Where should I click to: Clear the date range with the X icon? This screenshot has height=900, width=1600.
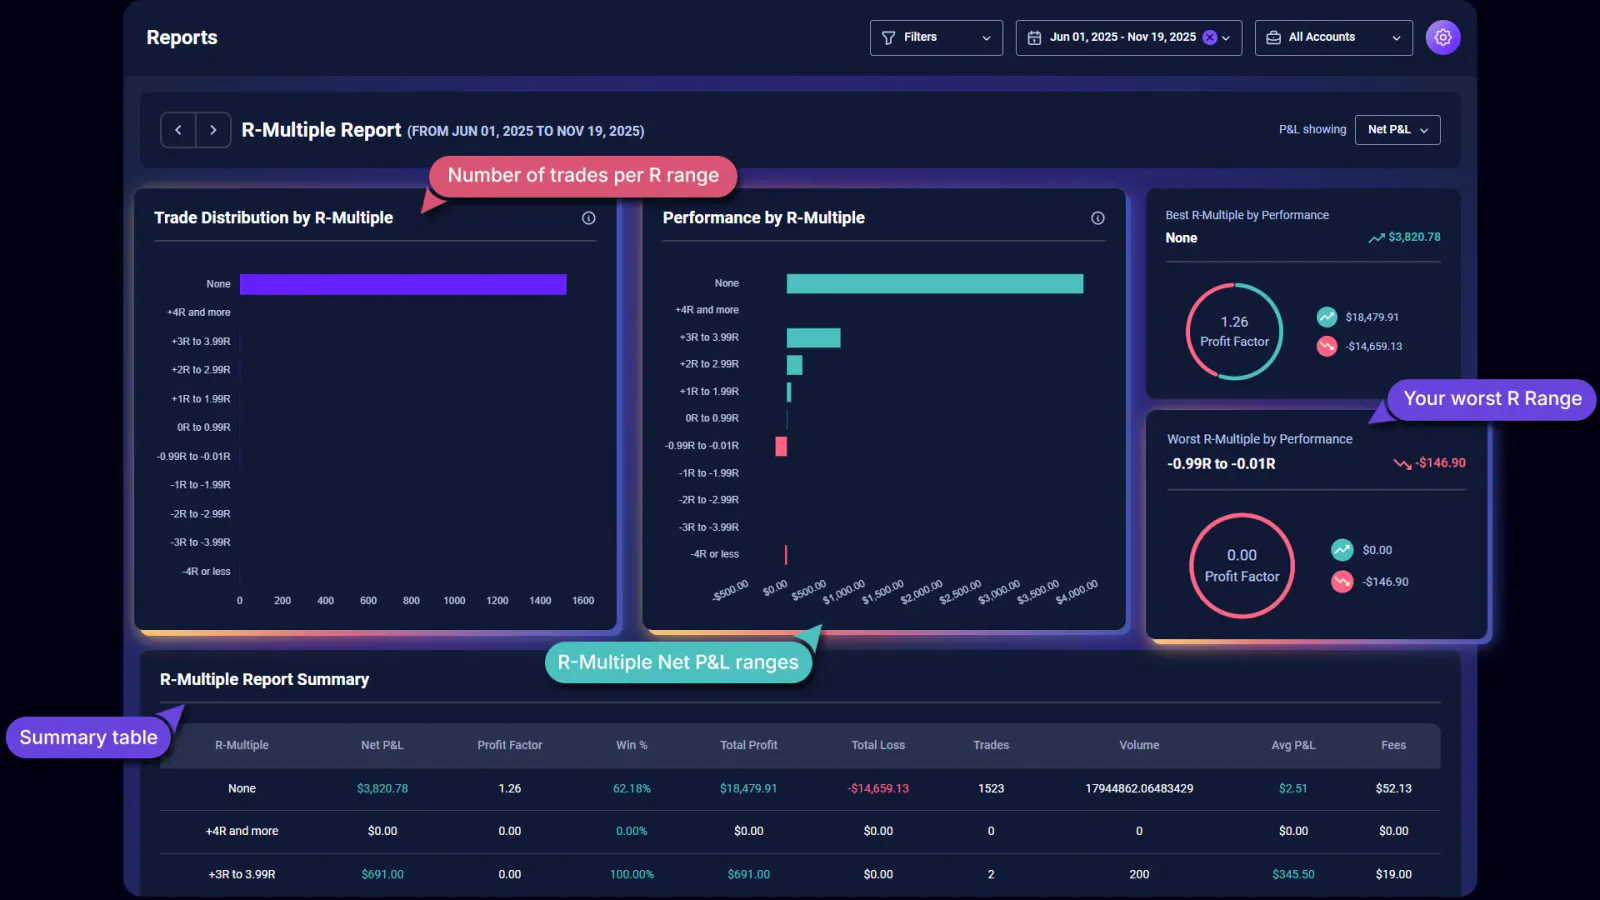pos(1210,37)
